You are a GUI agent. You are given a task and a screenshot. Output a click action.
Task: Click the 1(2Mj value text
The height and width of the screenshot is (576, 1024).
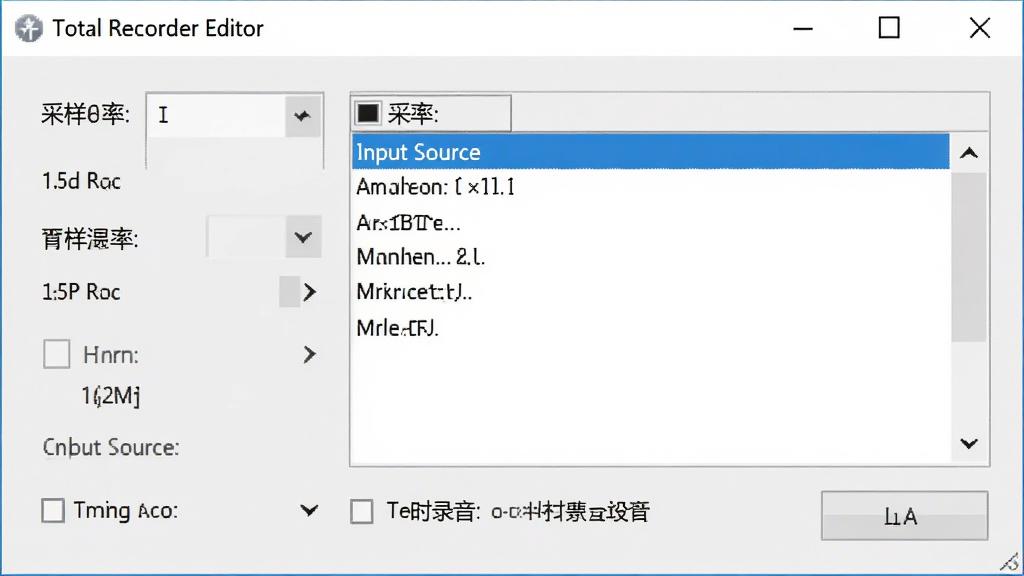(110, 396)
